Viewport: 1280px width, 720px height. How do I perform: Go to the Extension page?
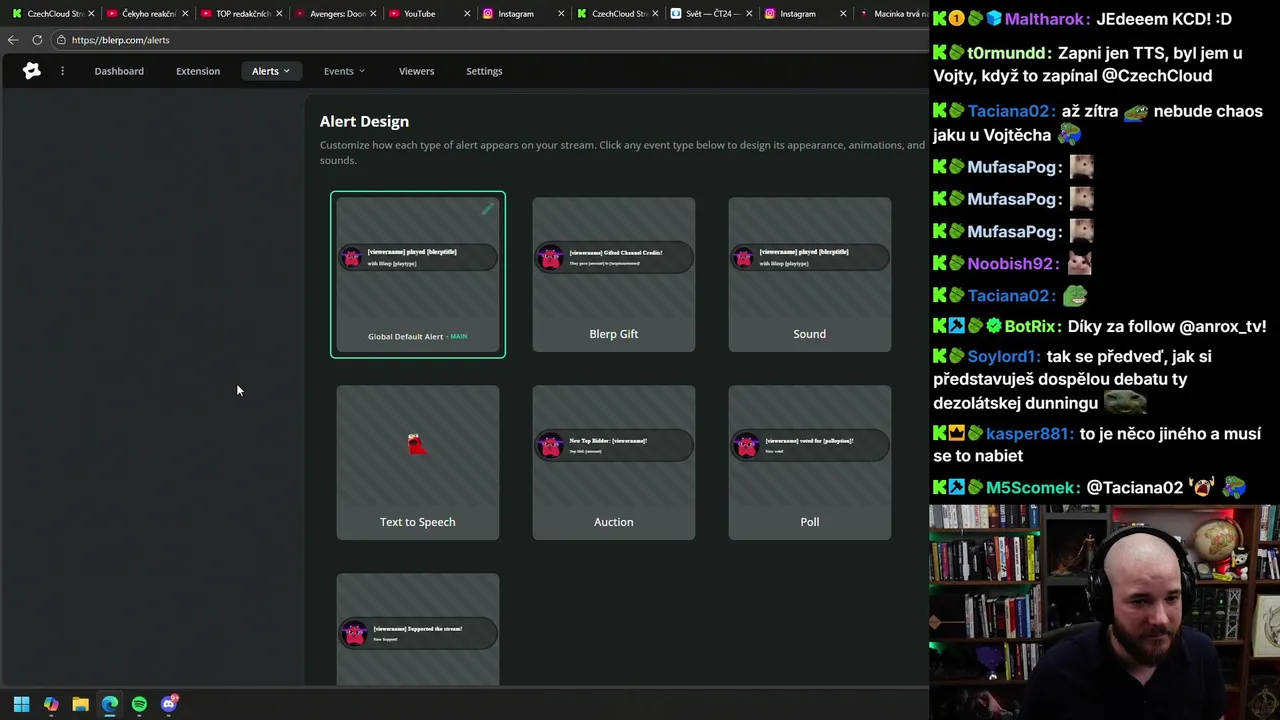198,71
